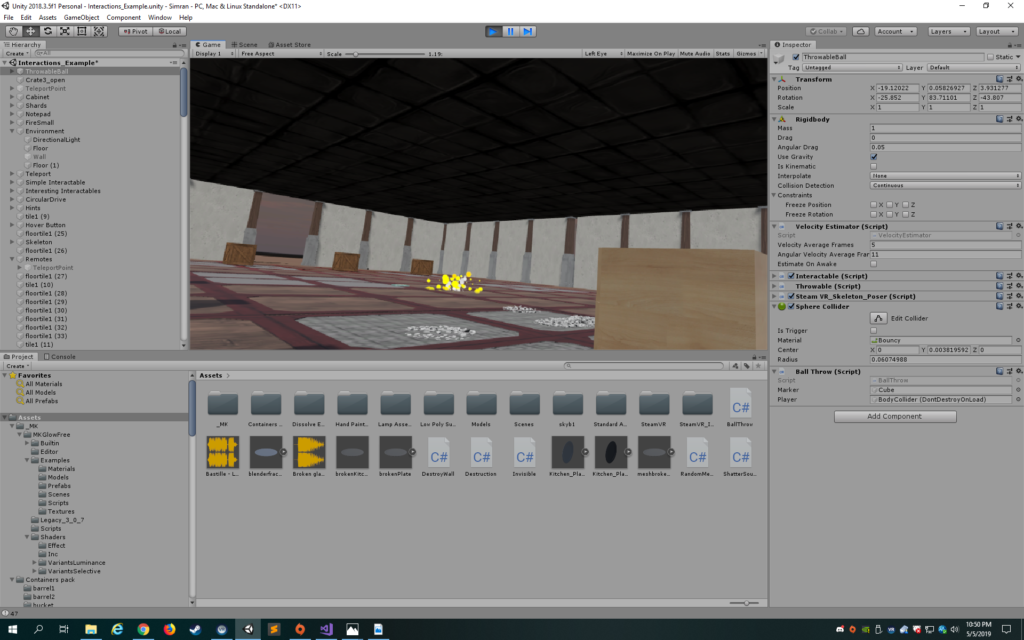The image size is (1024, 640).
Task: Toggle Mute Audio button
Action: 694,54
